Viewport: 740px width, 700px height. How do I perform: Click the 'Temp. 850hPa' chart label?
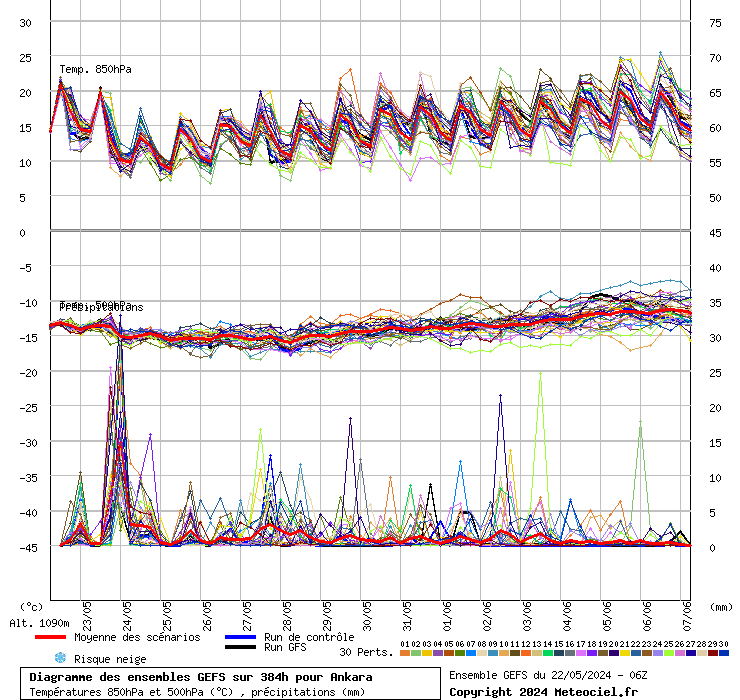pos(95,69)
